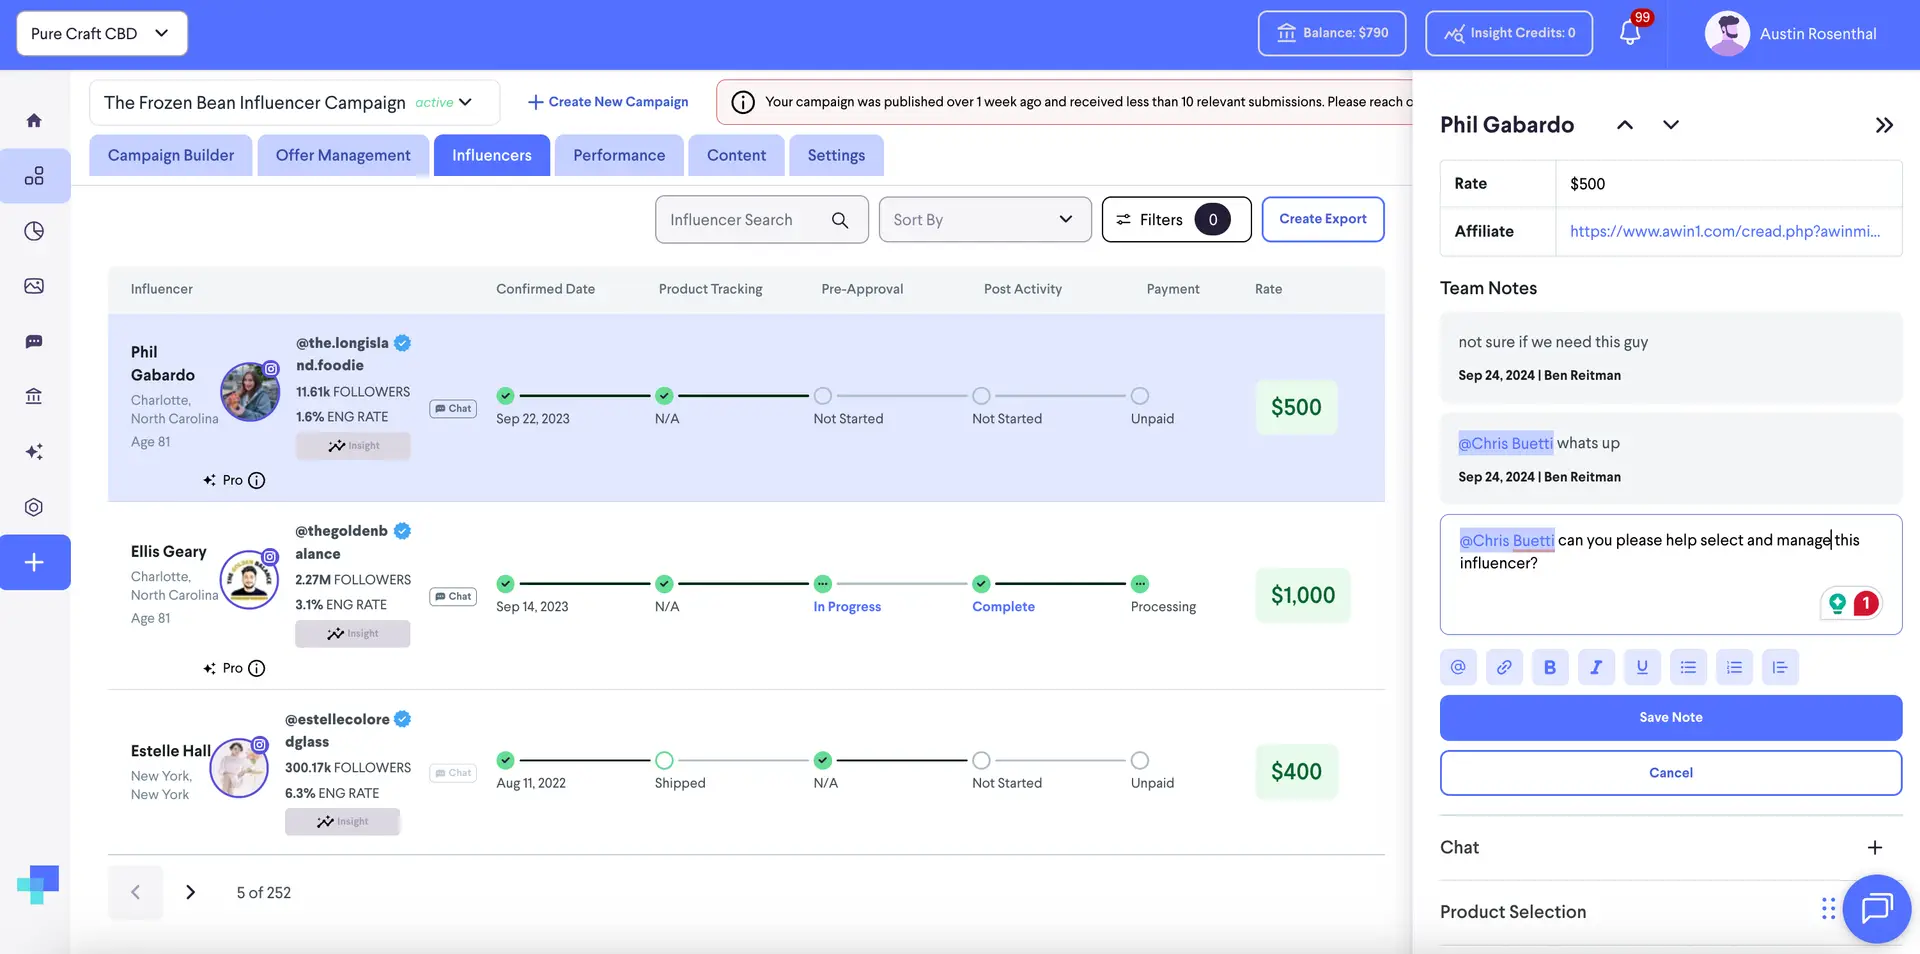Expand the Chat section in the side panel
This screenshot has height=954, width=1920.
(1874, 848)
